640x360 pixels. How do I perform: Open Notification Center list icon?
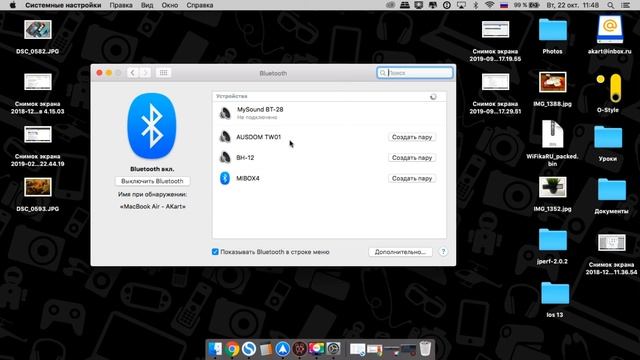[625, 5]
